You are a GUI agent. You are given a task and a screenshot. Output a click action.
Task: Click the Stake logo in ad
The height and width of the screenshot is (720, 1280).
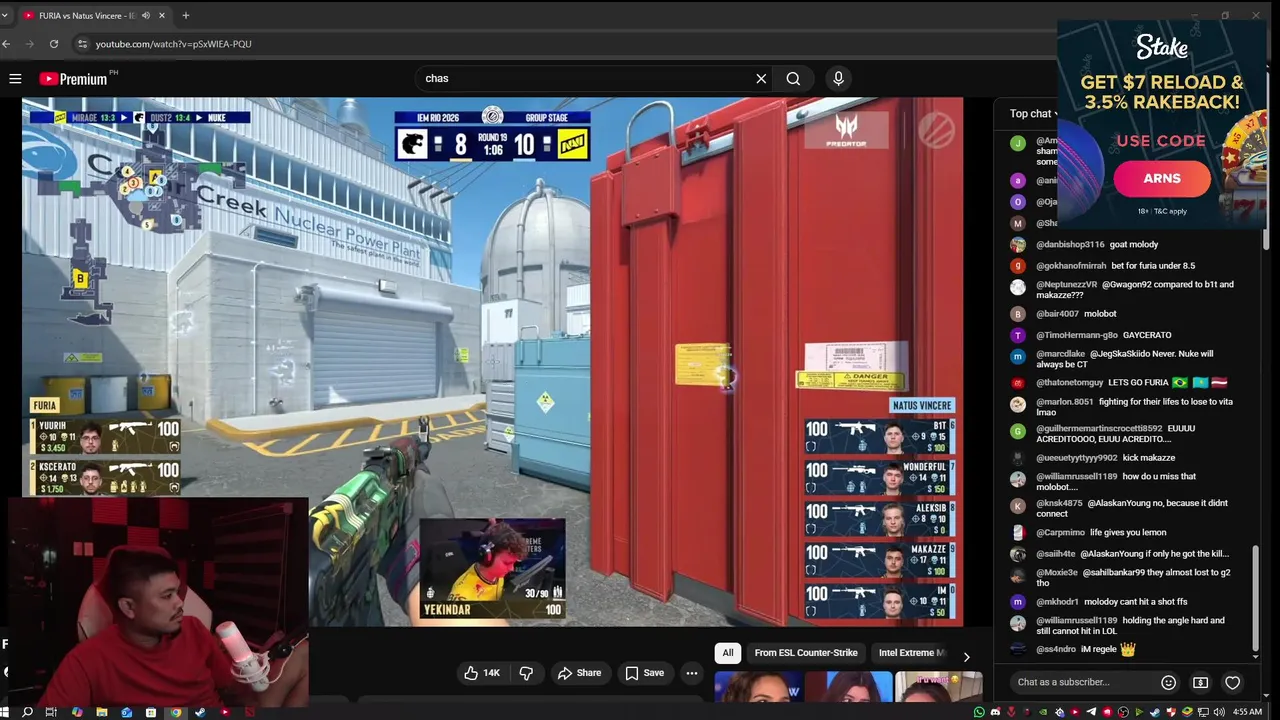coord(1162,46)
